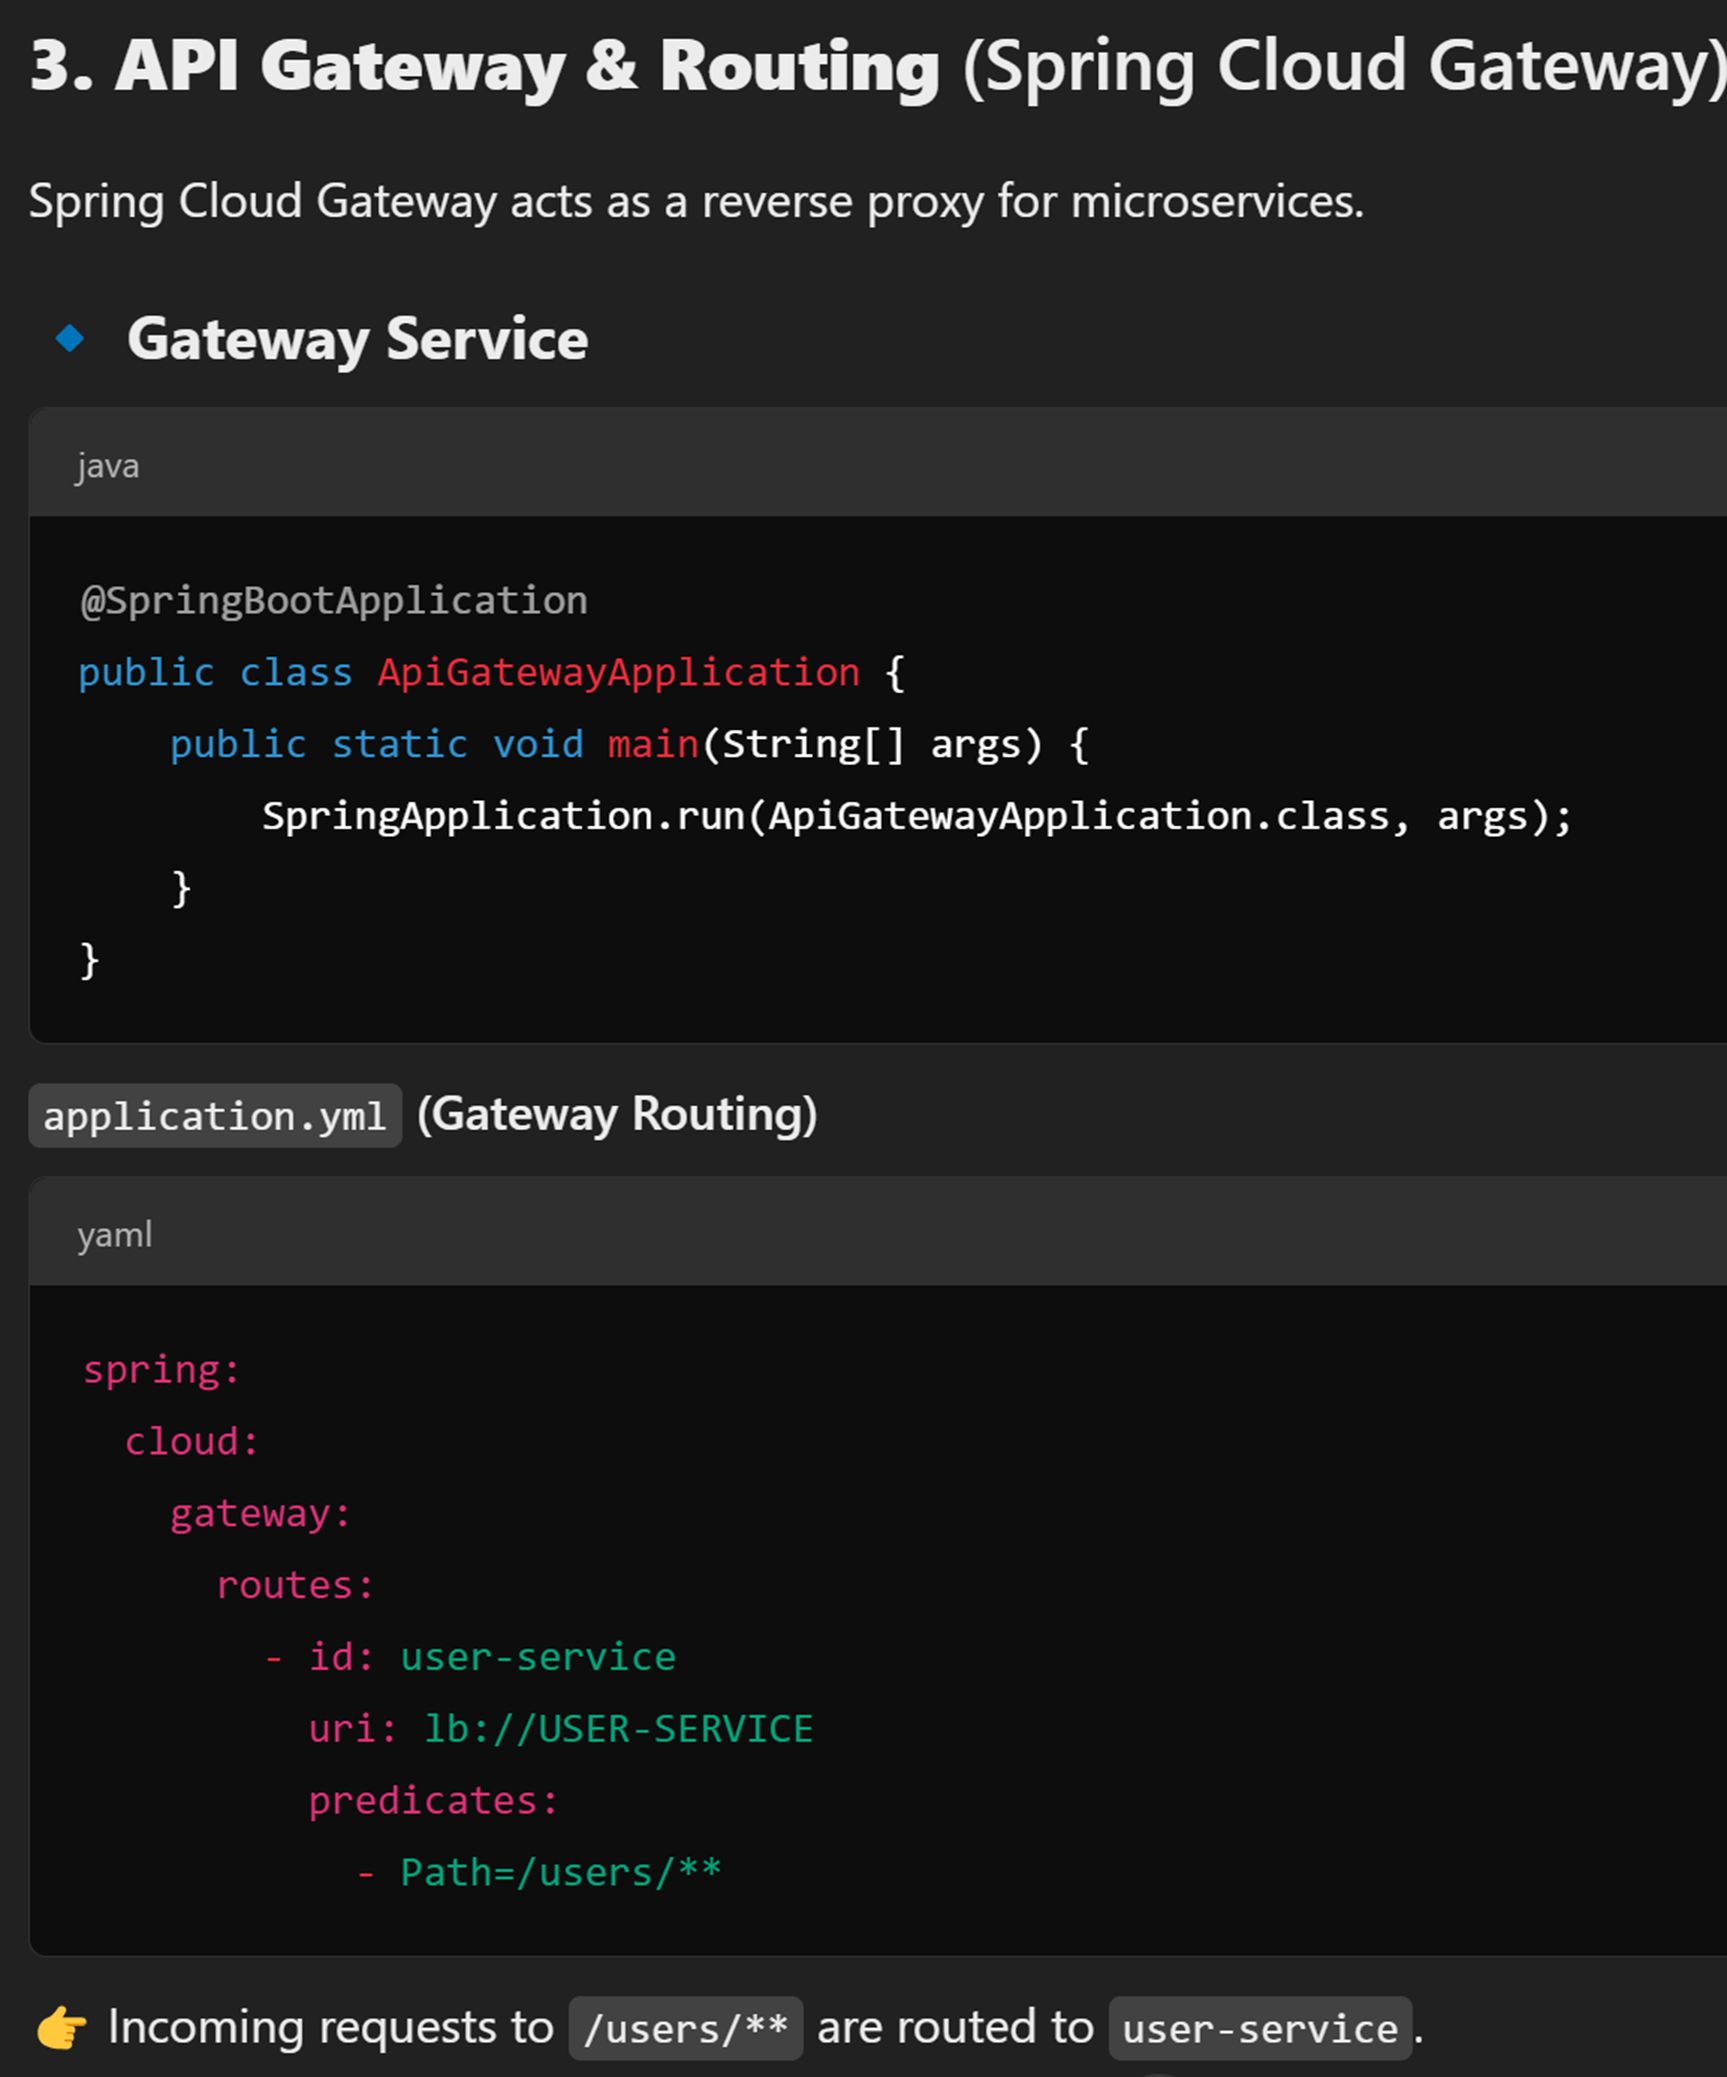This screenshot has height=2077, width=1727.
Task: Click the "(Gateway Routing)" label
Action: [617, 1114]
